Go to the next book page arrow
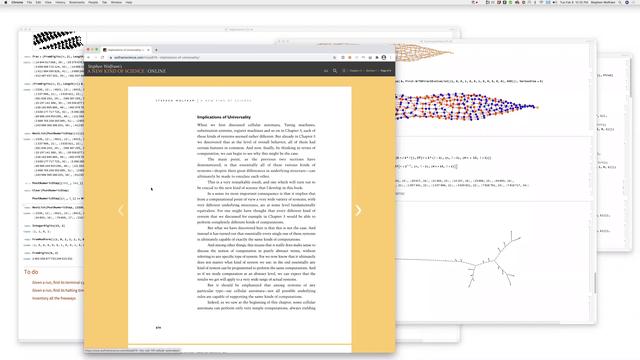Image resolution: width=640 pixels, height=360 pixels. coord(358,210)
